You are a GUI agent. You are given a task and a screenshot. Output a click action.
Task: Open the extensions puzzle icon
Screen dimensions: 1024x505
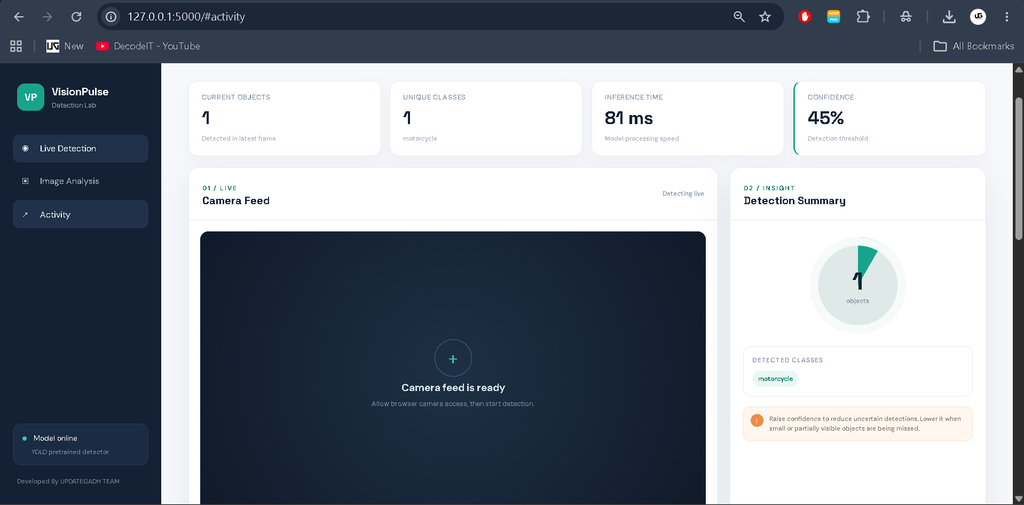(x=863, y=17)
